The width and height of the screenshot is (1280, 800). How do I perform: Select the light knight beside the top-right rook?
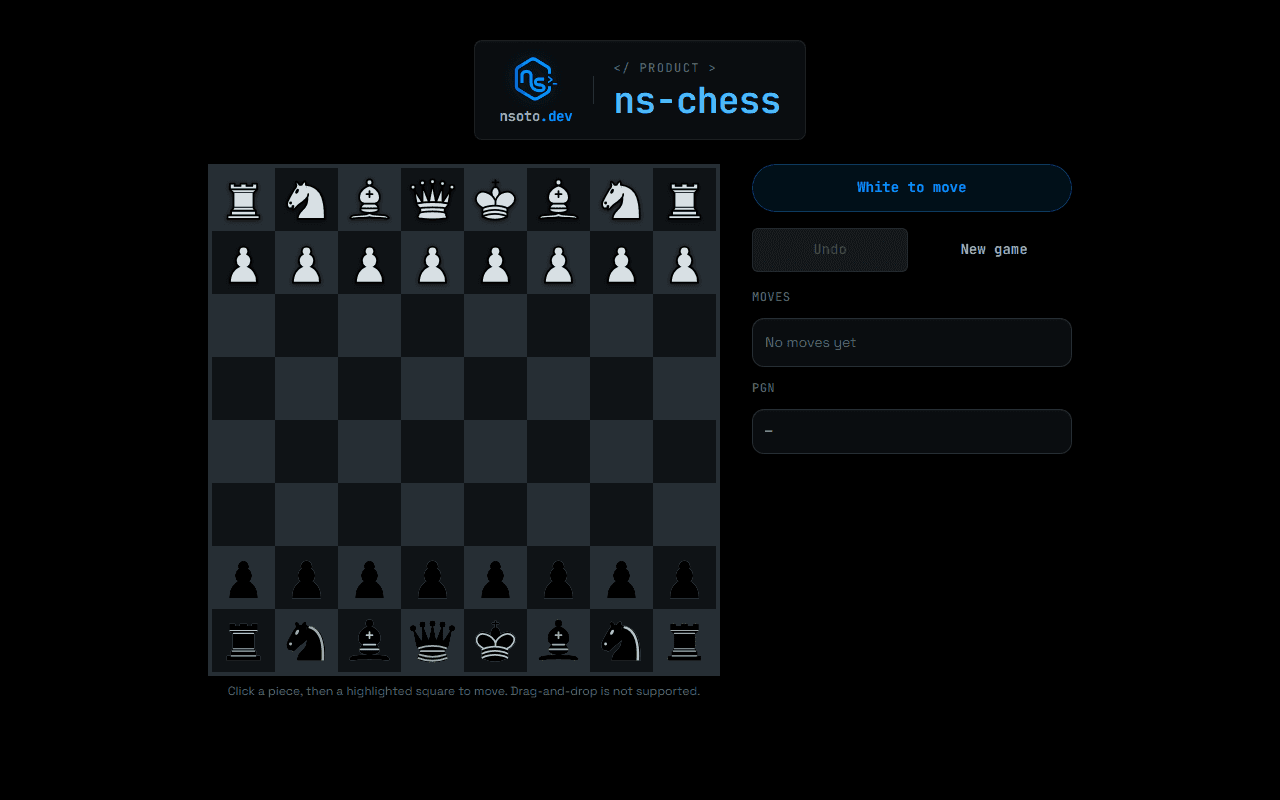coord(621,200)
